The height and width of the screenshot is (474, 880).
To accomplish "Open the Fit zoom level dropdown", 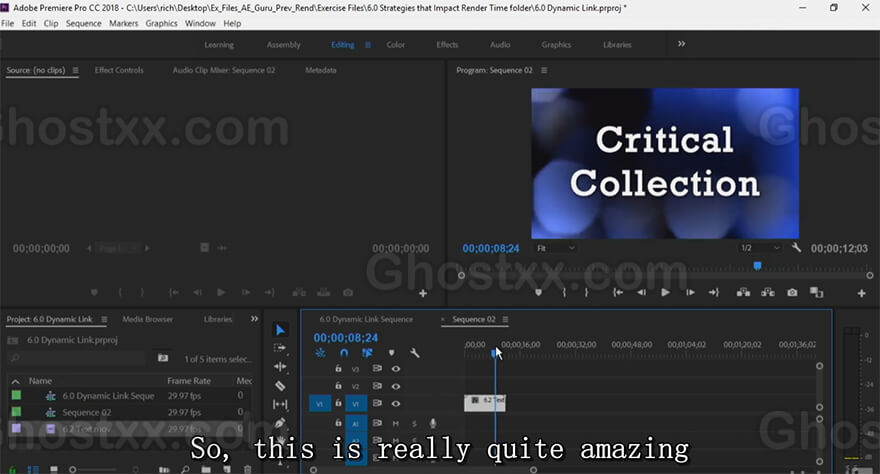I will click(556, 248).
